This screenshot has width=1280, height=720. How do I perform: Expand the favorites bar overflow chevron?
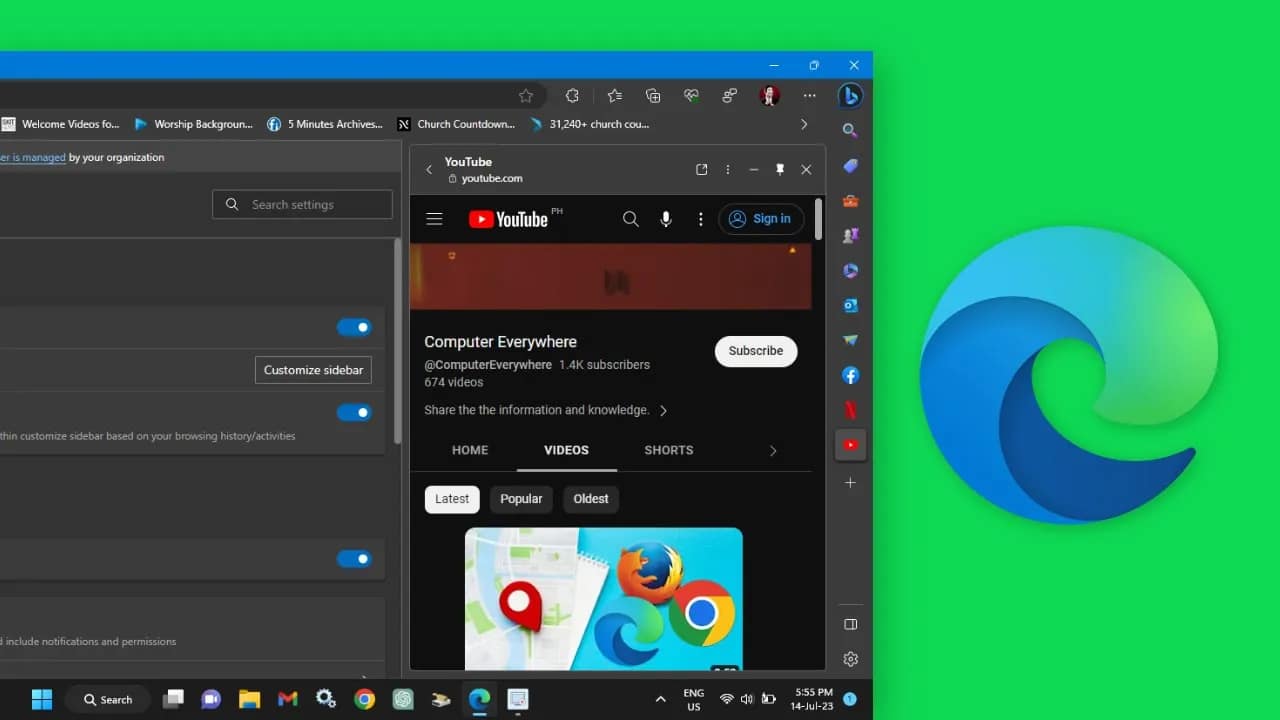pyautogui.click(x=804, y=124)
